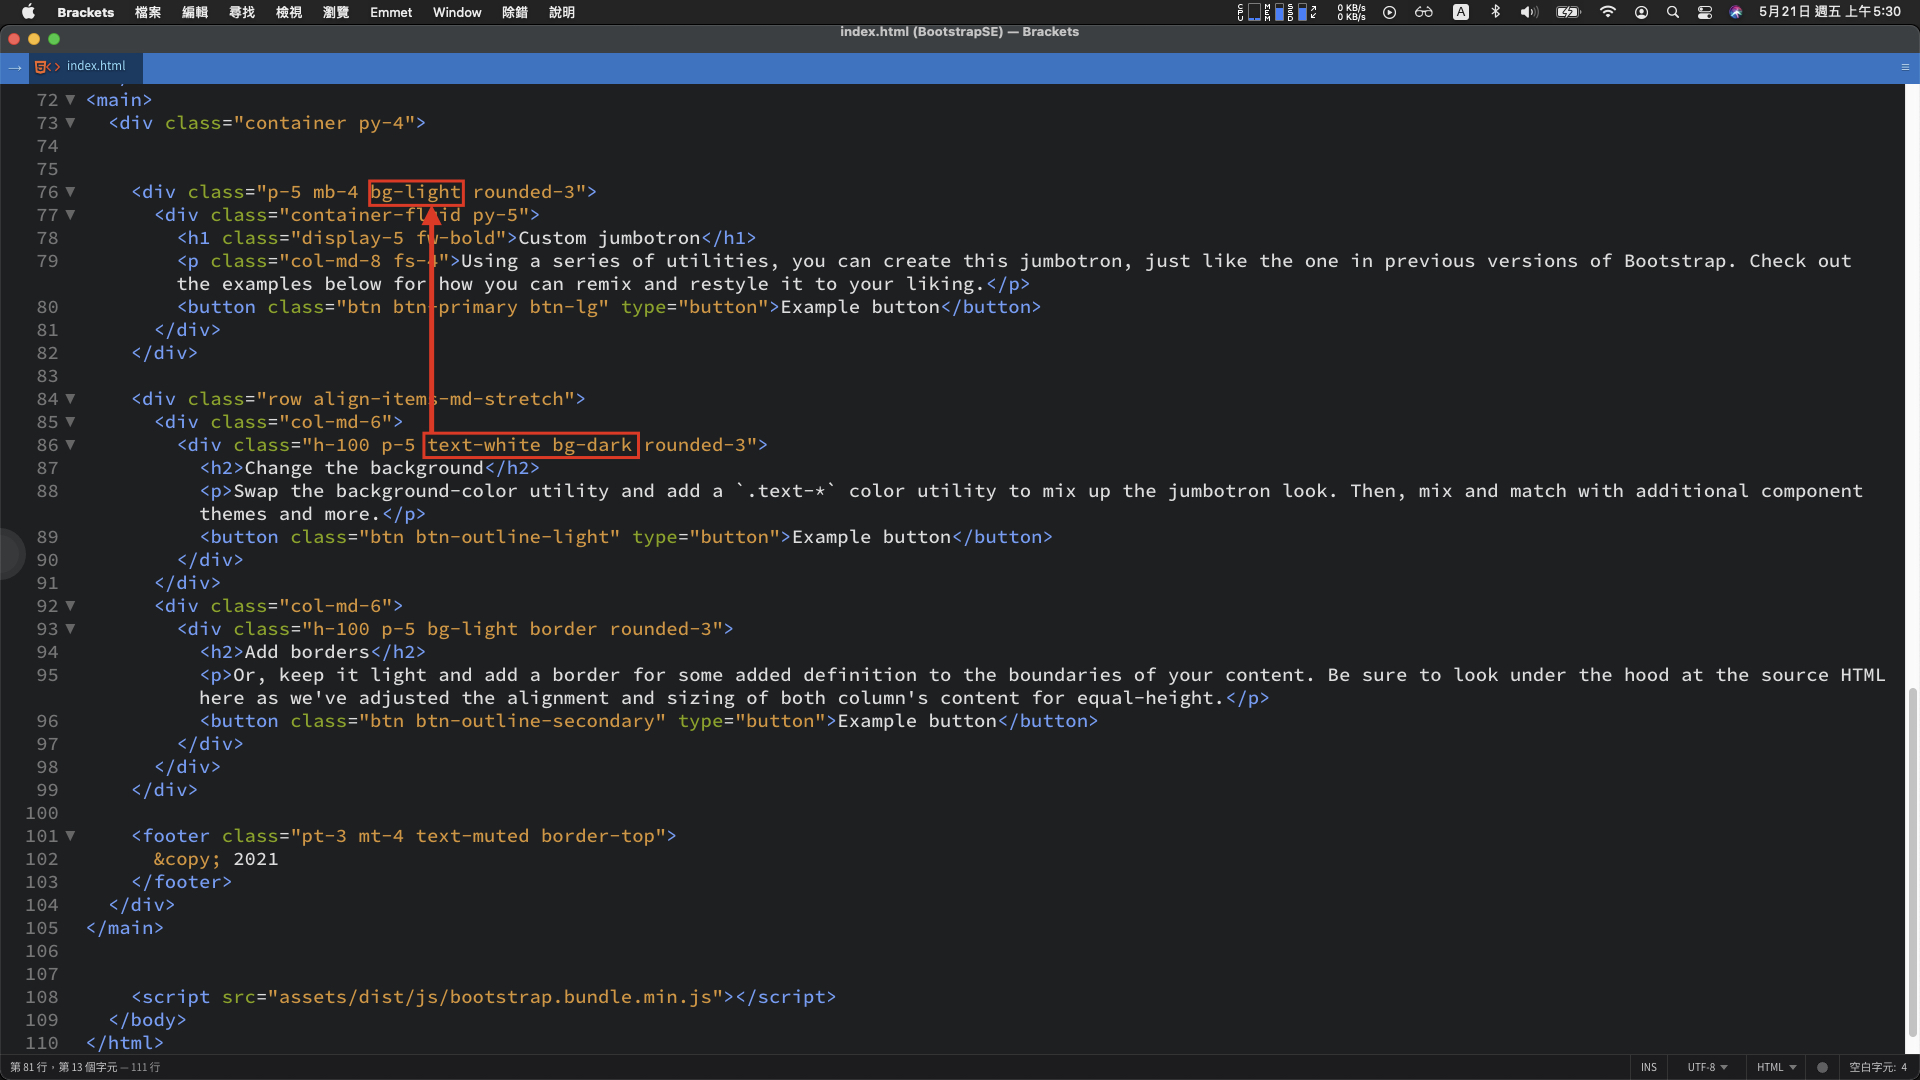This screenshot has width=1920, height=1080.
Task: Open the 檔案 menu
Action: 148,12
